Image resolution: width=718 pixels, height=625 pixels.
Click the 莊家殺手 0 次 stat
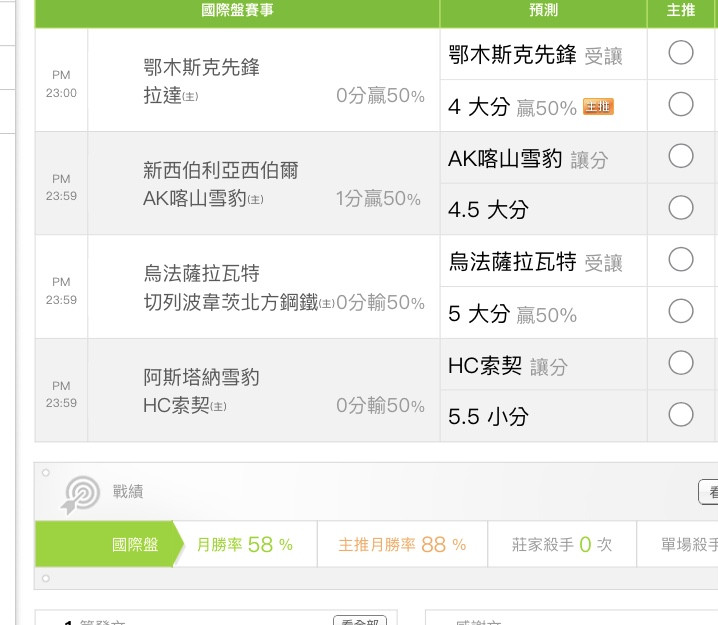(561, 544)
